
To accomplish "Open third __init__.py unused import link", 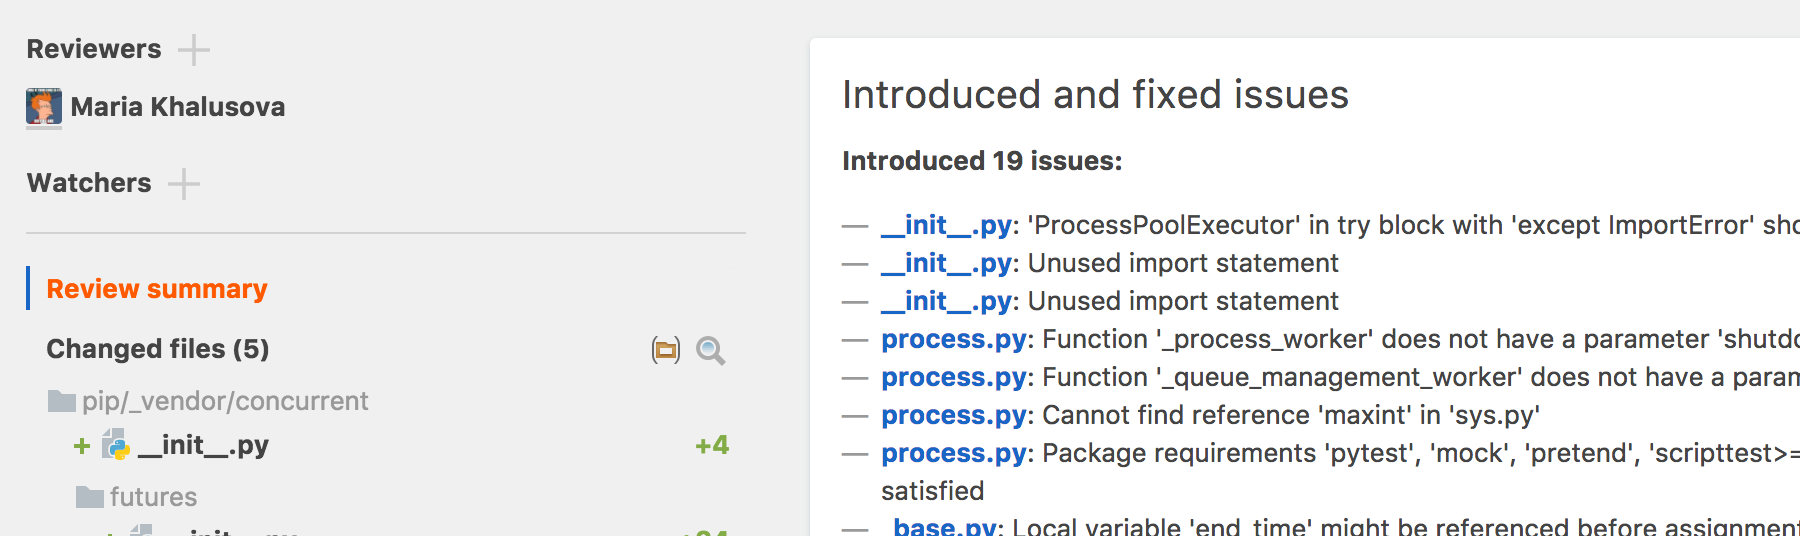I will pyautogui.click(x=946, y=301).
